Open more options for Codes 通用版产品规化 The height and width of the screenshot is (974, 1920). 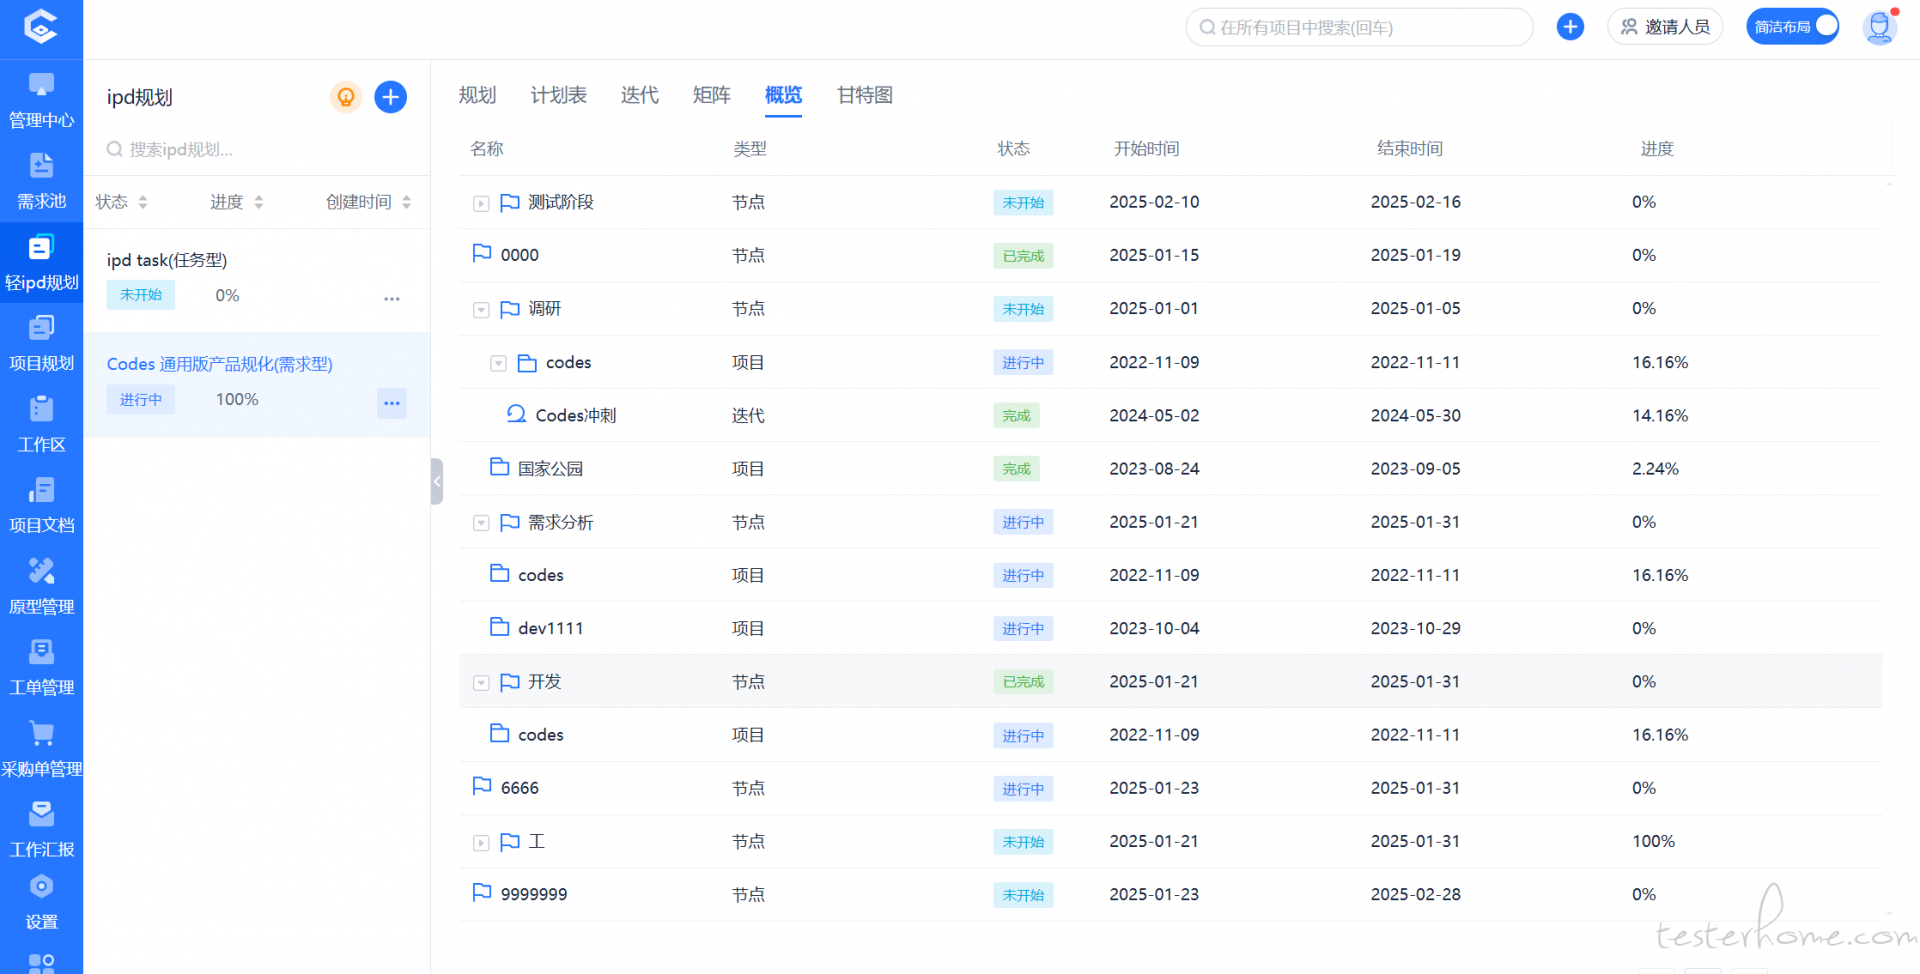[392, 403]
